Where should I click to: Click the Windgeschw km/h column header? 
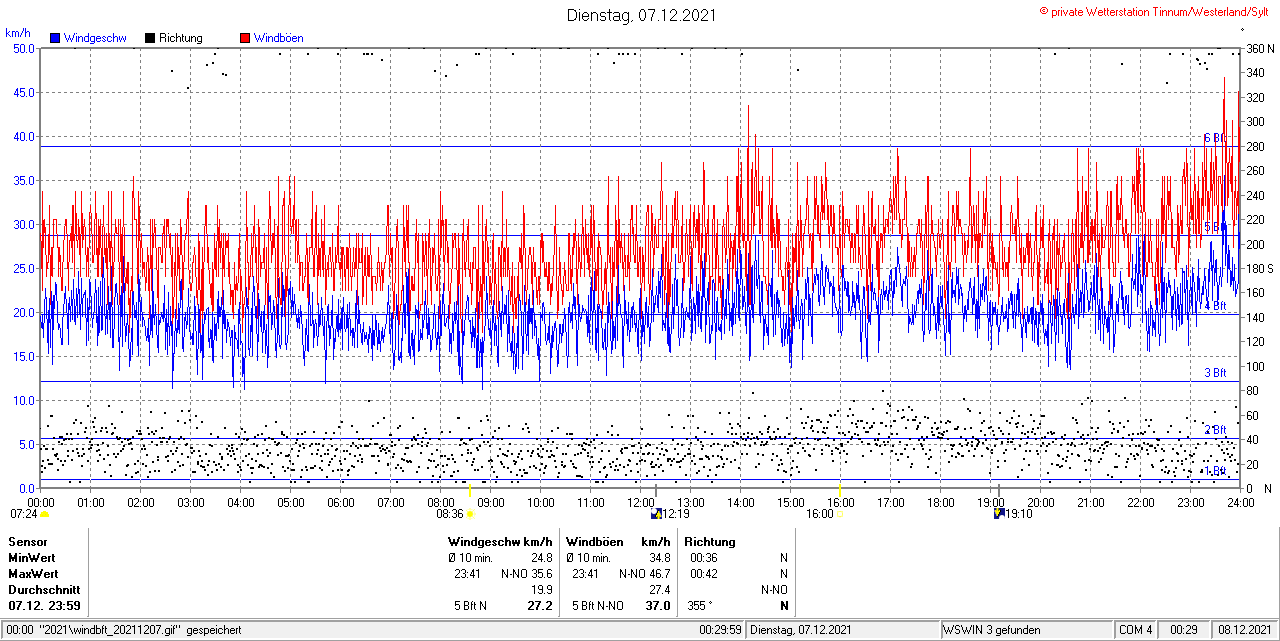(x=500, y=542)
